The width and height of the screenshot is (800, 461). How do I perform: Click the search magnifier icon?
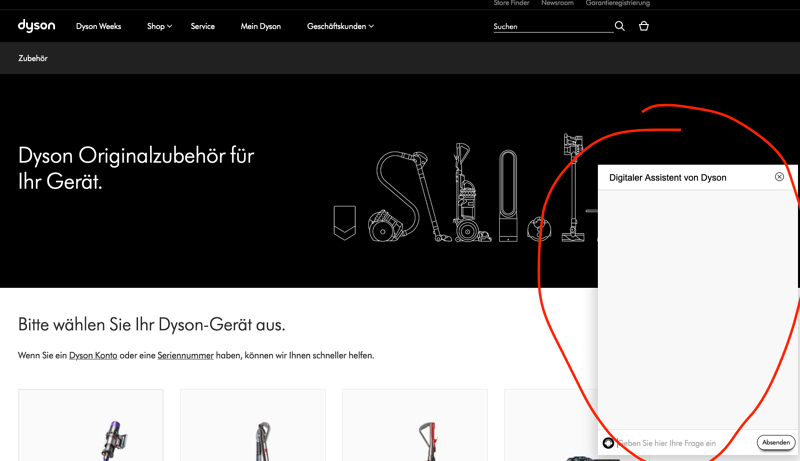(619, 26)
